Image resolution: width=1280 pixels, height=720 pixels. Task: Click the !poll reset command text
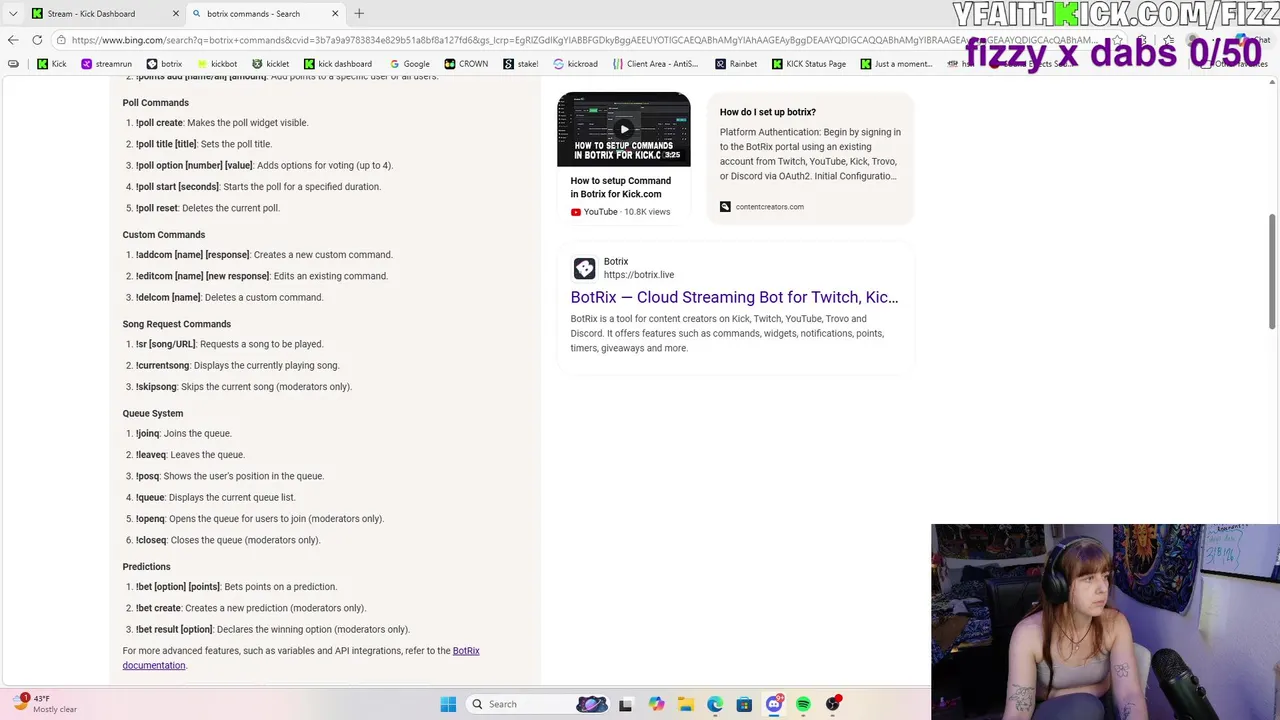pyautogui.click(x=157, y=208)
